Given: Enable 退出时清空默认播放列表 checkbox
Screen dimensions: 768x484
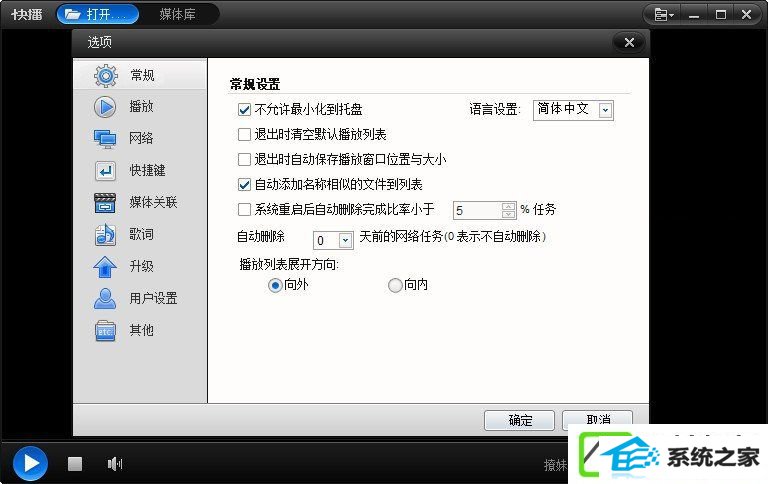Looking at the screenshot, I should (x=244, y=134).
